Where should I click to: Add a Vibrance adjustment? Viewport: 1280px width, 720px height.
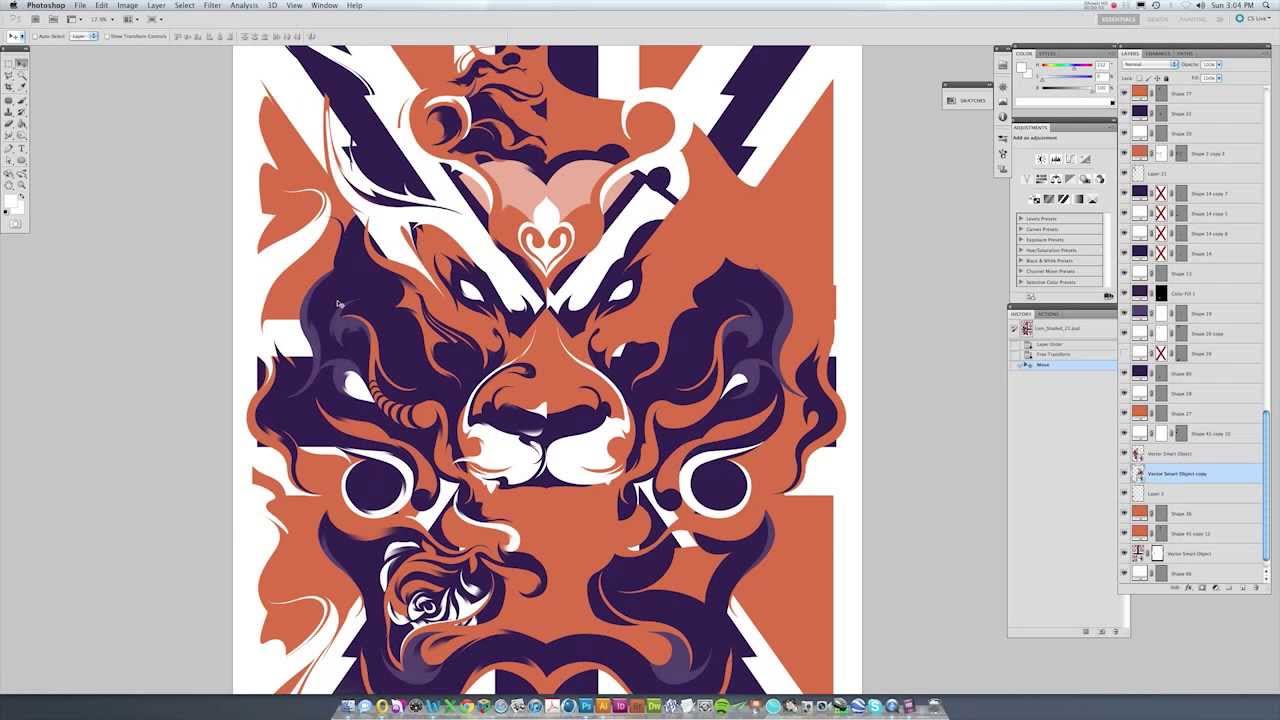[x=1026, y=179]
